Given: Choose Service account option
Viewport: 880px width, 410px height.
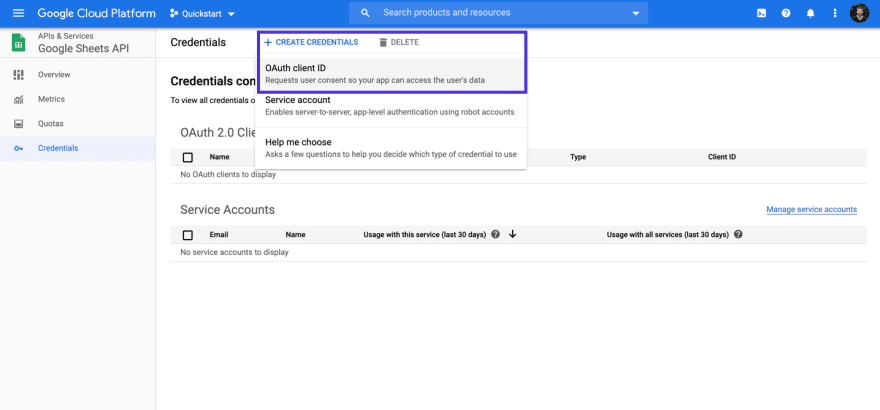Looking at the screenshot, I should (x=391, y=106).
